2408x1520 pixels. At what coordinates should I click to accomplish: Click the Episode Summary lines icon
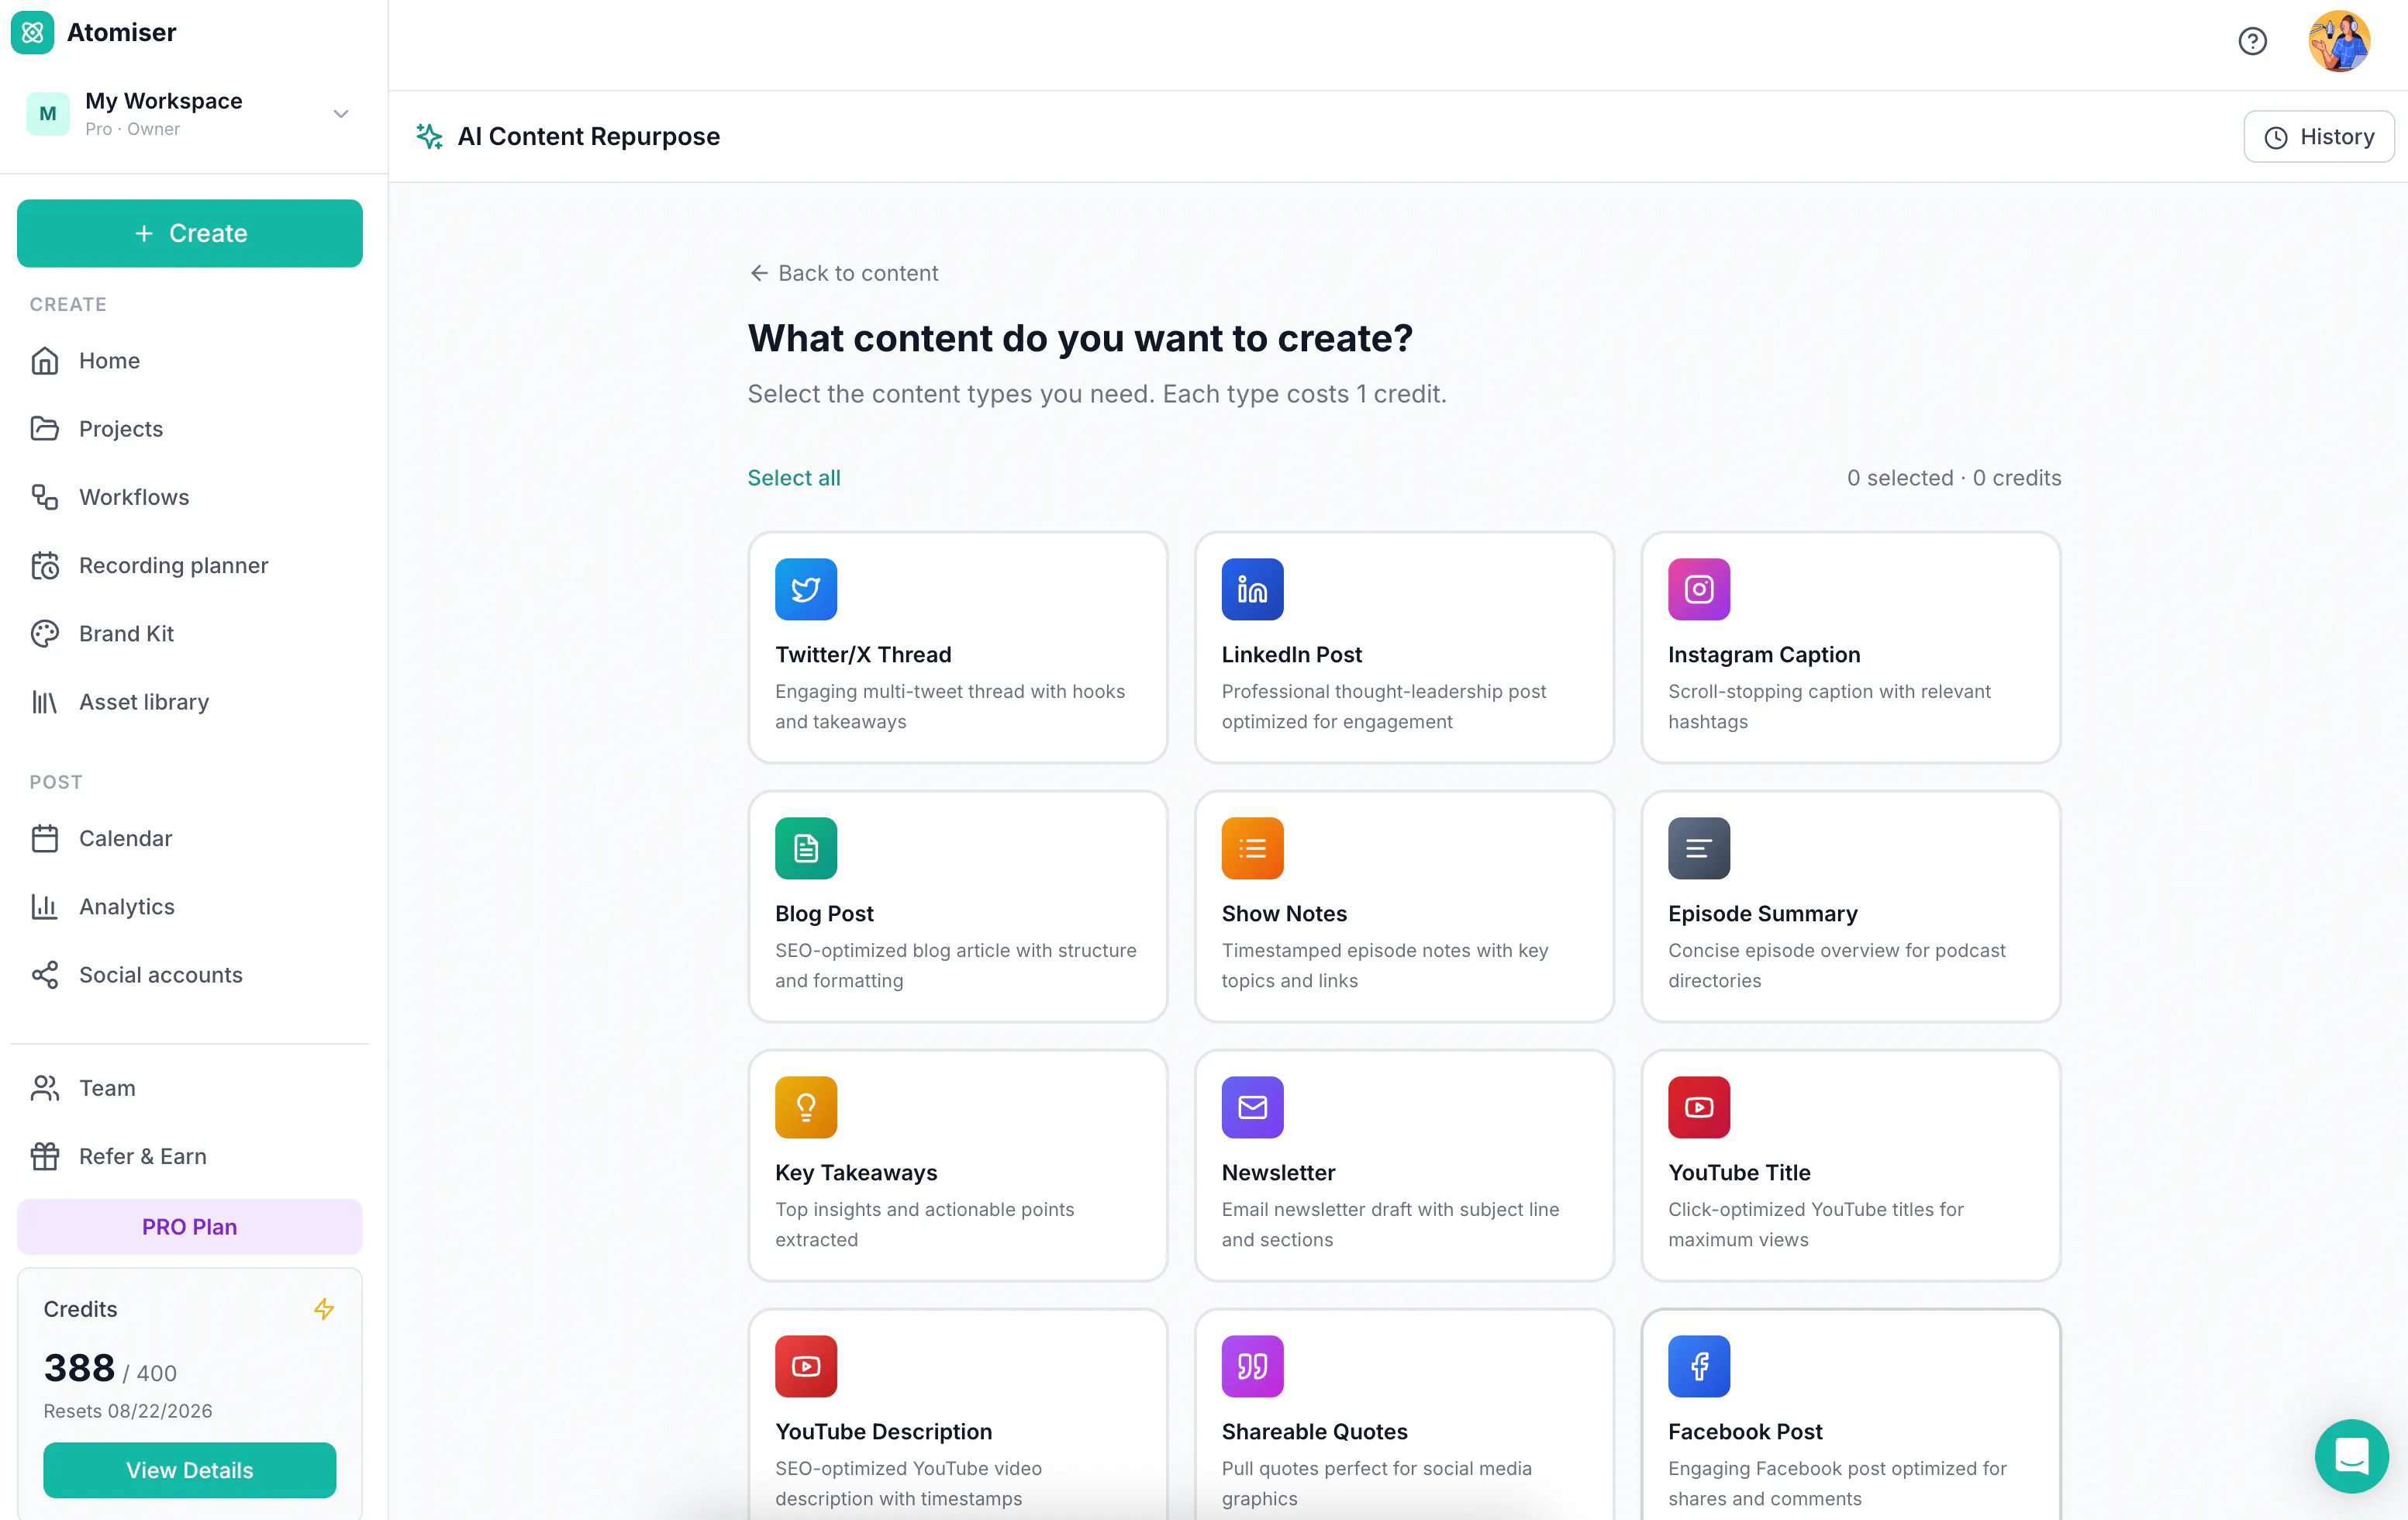click(1699, 848)
